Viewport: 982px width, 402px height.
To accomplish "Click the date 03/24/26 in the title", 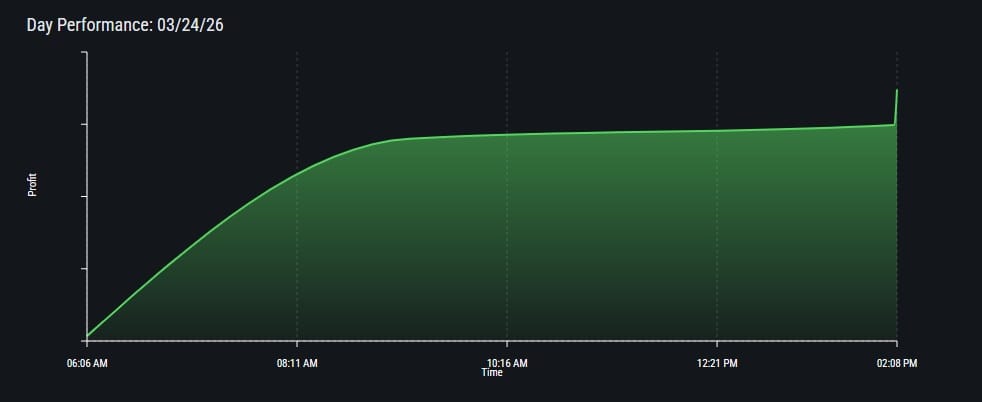I will (x=190, y=25).
